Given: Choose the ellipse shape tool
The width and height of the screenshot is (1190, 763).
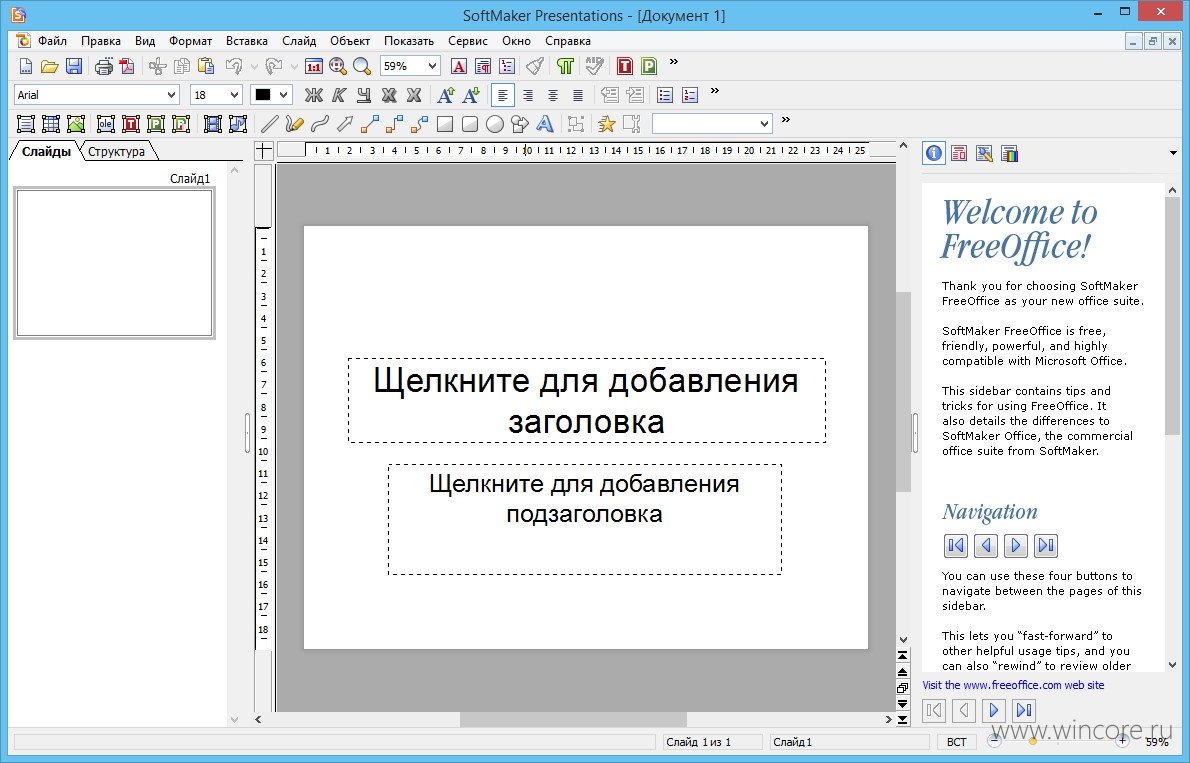Looking at the screenshot, I should 495,124.
